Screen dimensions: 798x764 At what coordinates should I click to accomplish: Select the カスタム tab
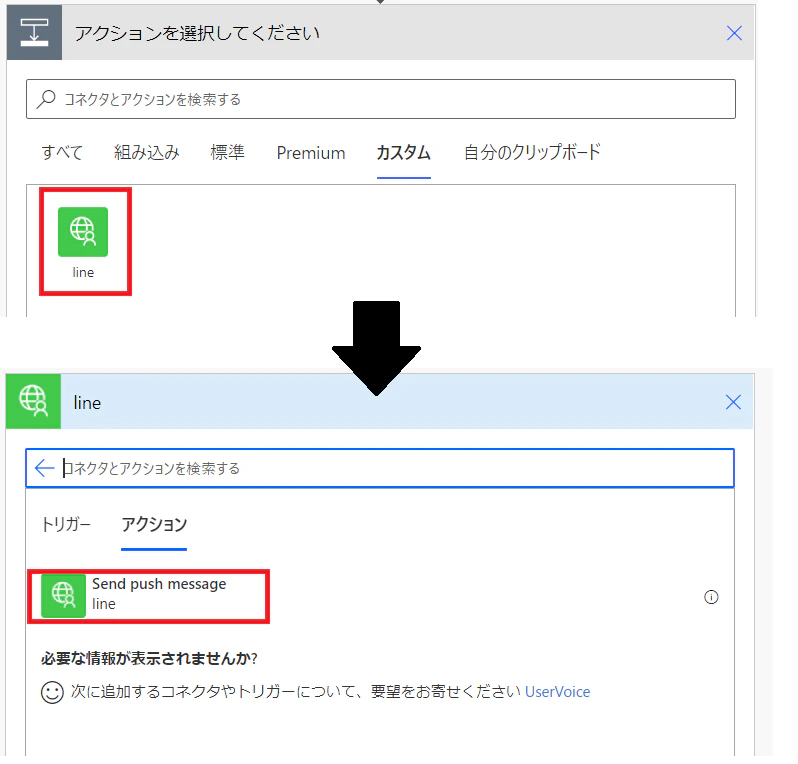[x=404, y=153]
